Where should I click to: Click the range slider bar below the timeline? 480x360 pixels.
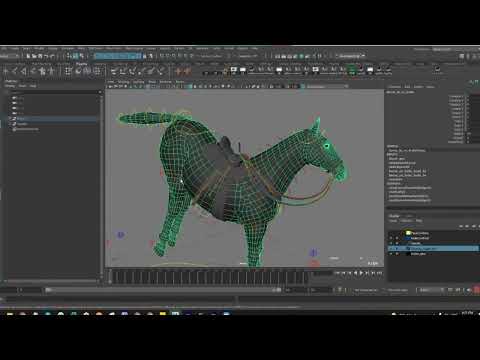[x=163, y=290]
